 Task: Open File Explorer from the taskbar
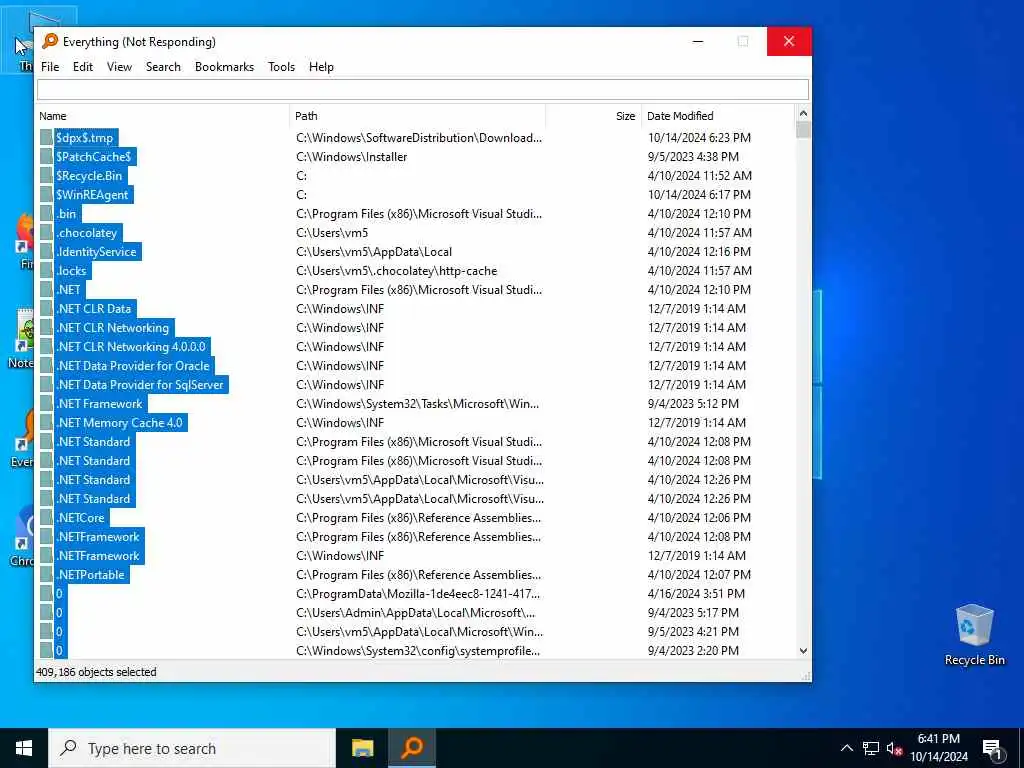362,748
